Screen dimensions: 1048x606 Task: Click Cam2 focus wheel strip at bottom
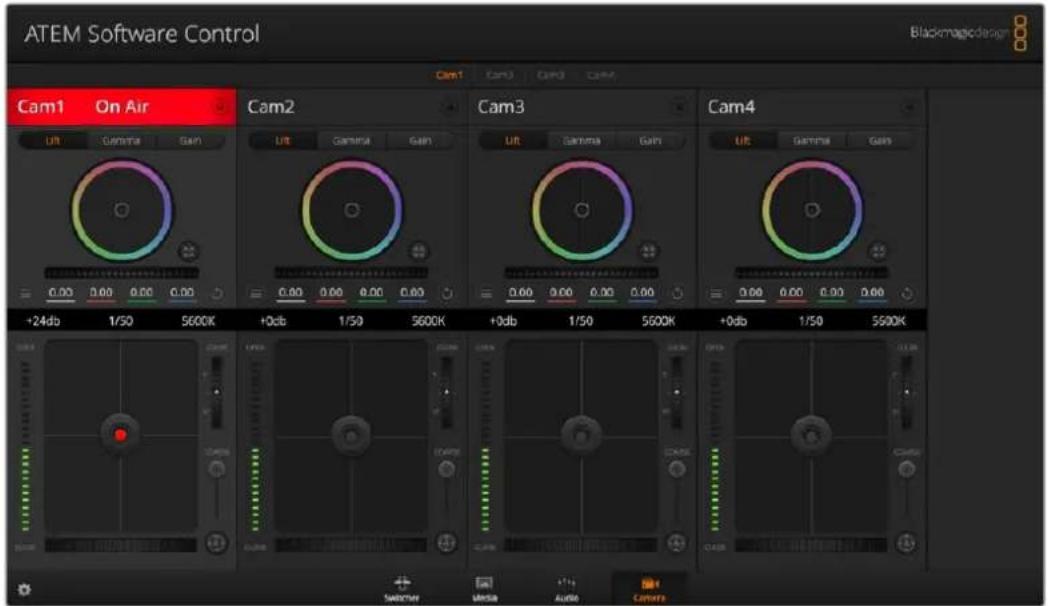pos(352,546)
